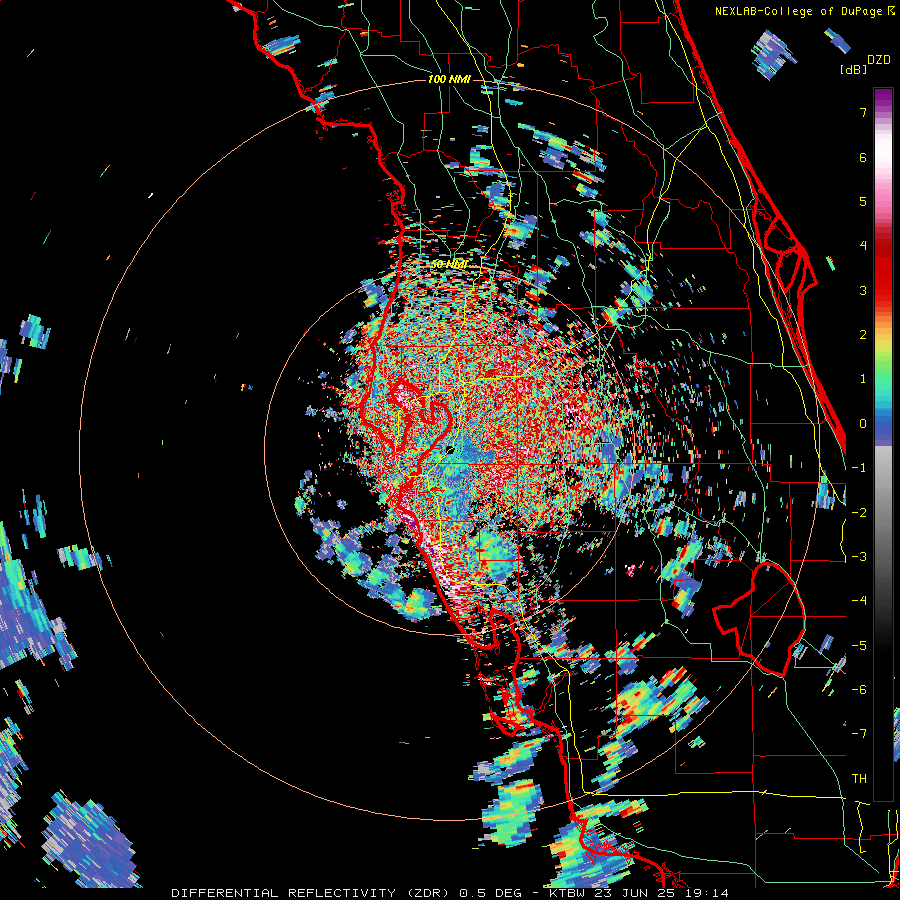Screen dimensions: 900x900
Task: Select the "5" value on the legend
Action: pyautogui.click(x=863, y=201)
